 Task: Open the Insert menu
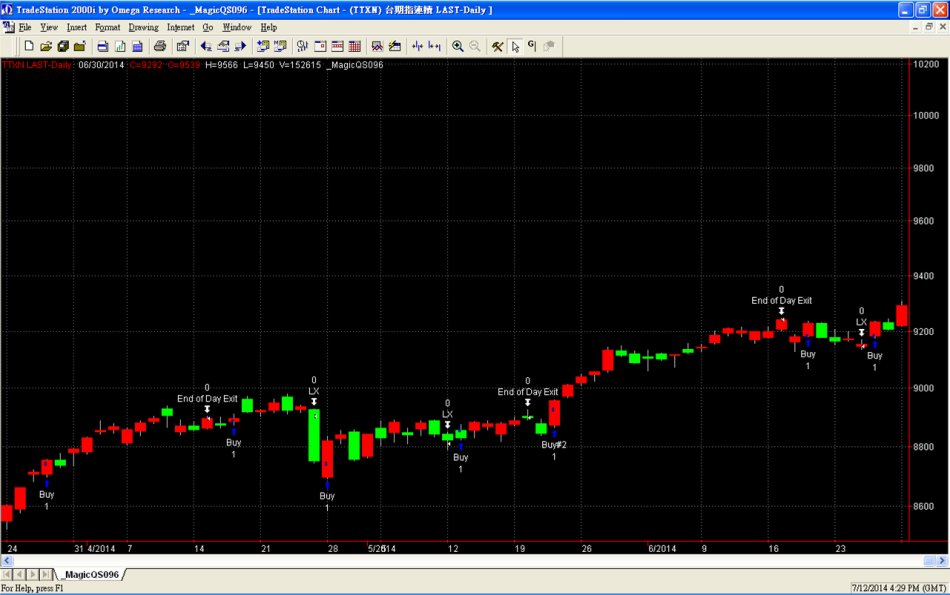[76, 27]
